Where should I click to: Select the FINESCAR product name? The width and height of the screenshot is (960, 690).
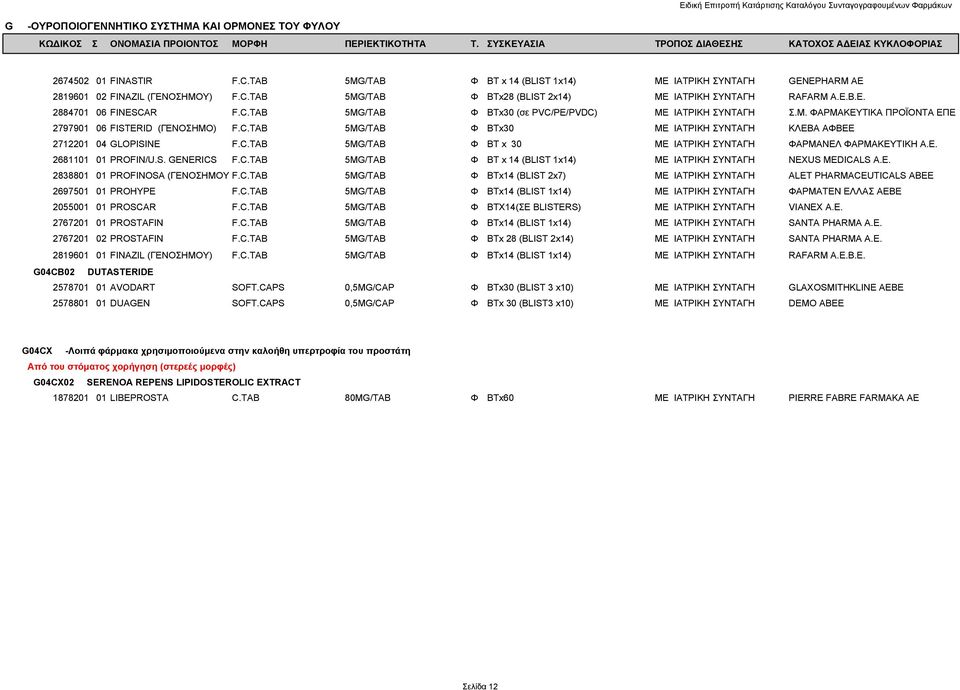click(133, 113)
